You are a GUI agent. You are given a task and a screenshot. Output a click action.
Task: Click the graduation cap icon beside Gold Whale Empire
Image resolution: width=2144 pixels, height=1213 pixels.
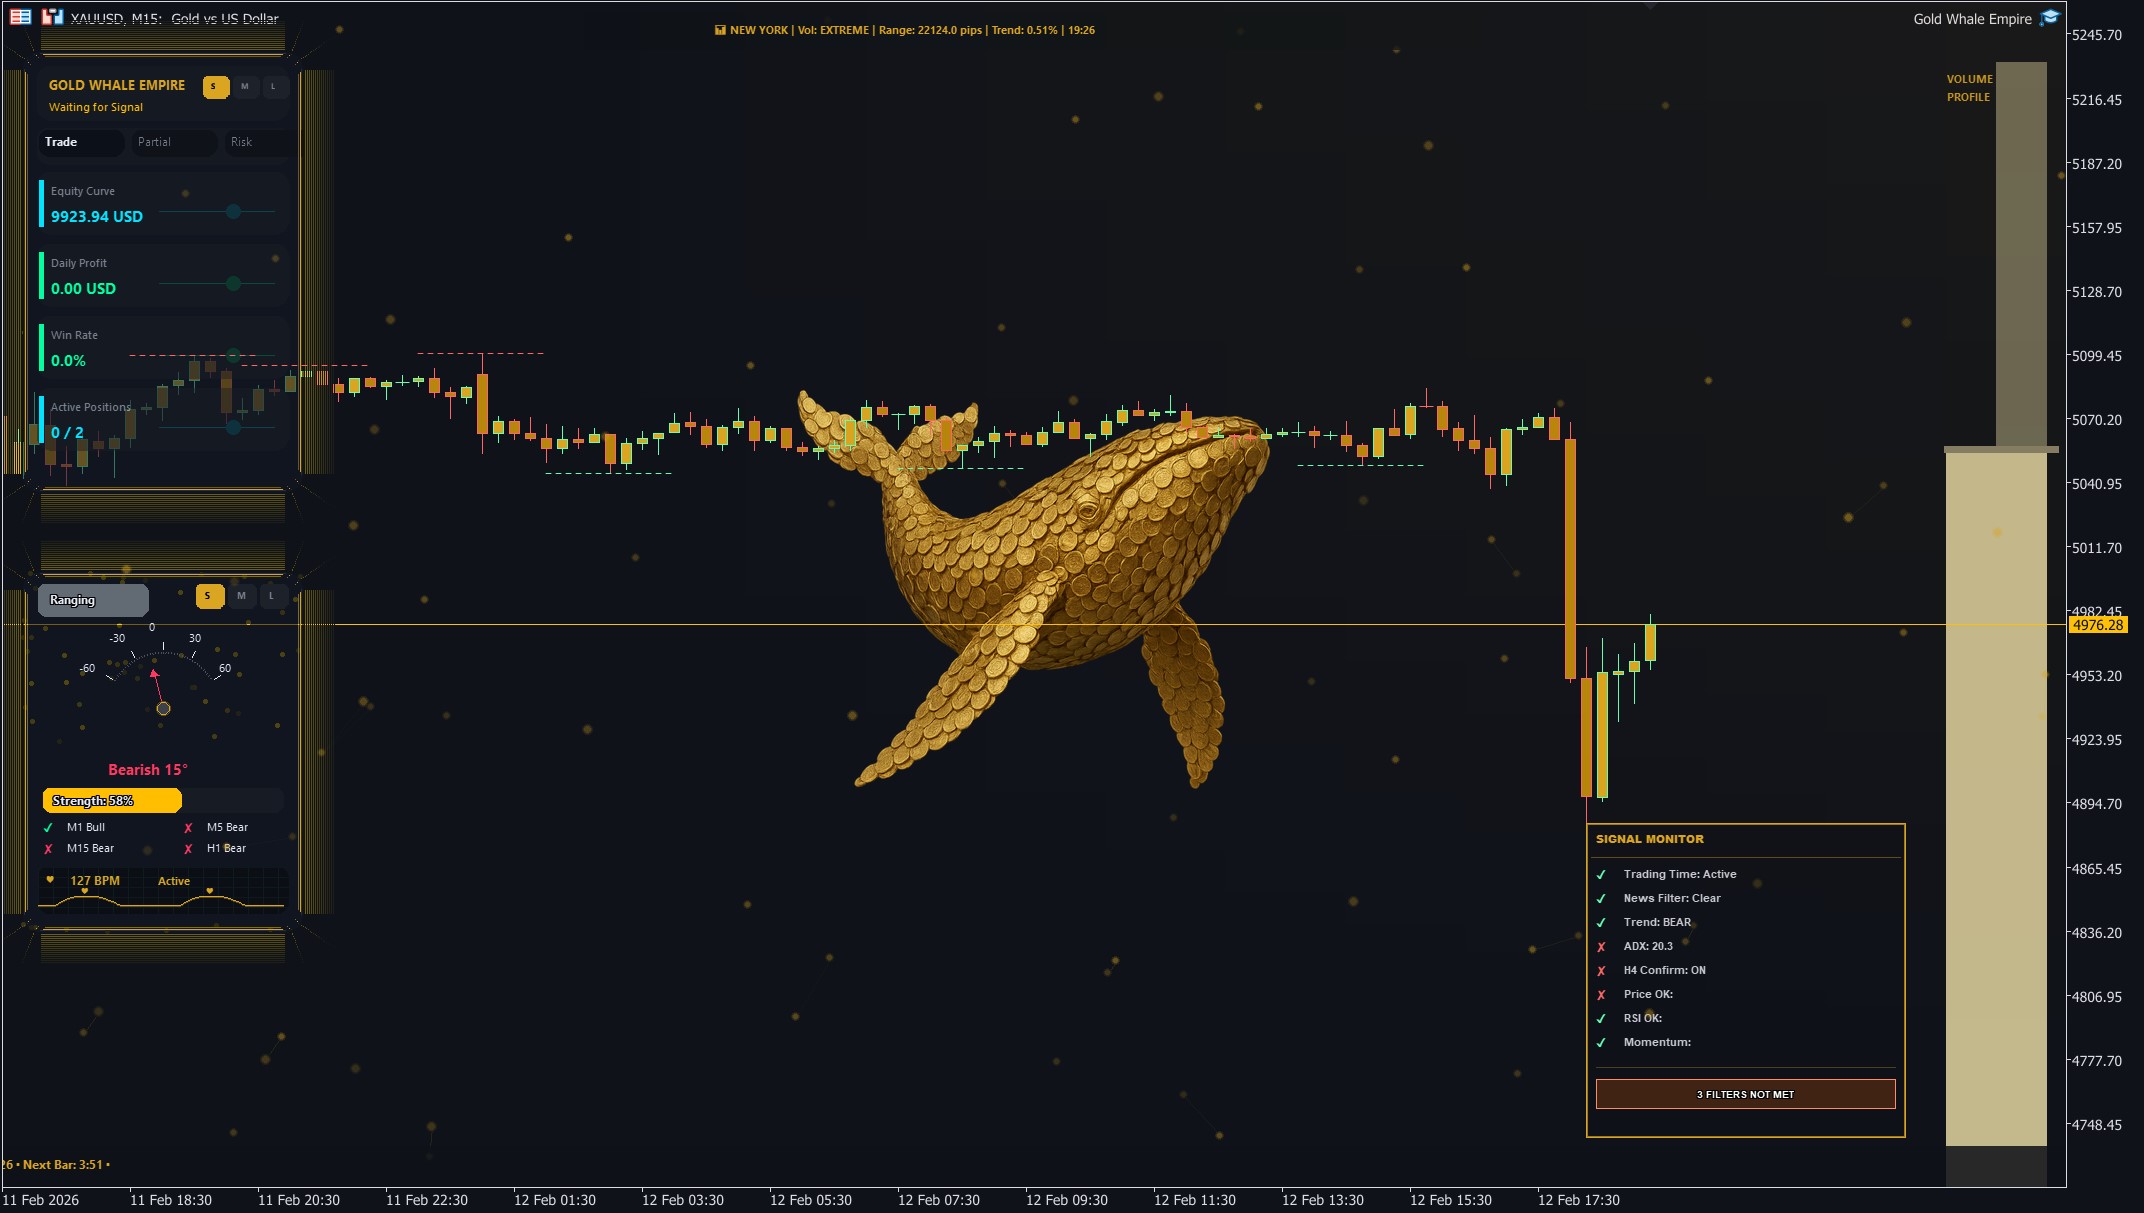click(x=2051, y=17)
